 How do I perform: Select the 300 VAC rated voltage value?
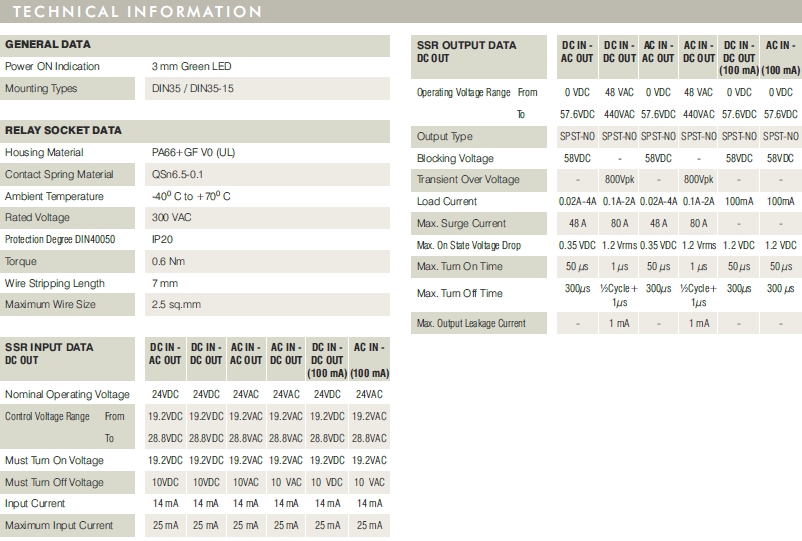172,218
